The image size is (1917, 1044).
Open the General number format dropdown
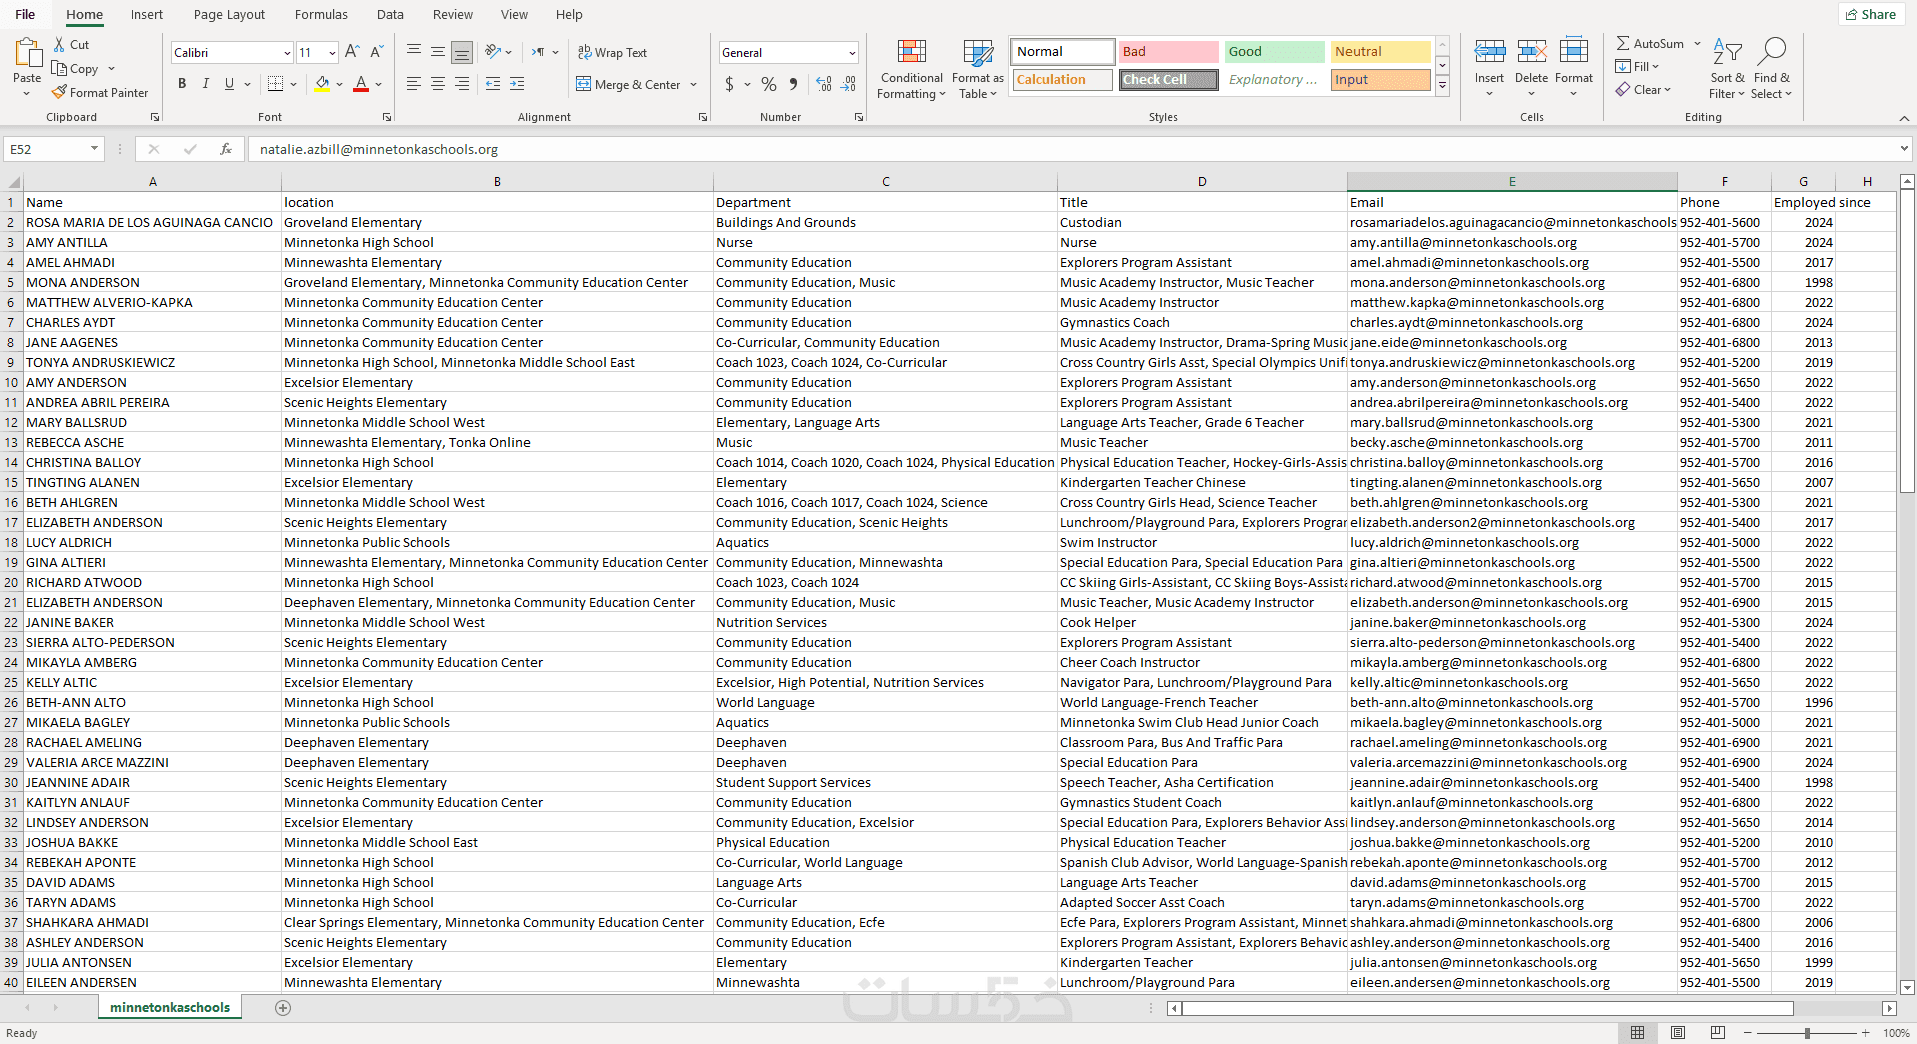852,53
